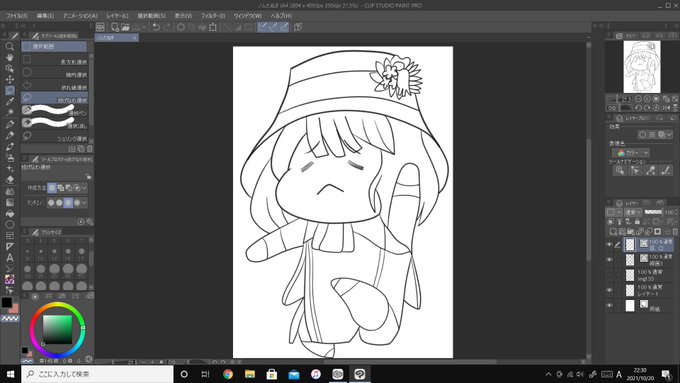Select the Ruler tool
Image resolution: width=680 pixels, height=383 pixels.
coord(10,246)
